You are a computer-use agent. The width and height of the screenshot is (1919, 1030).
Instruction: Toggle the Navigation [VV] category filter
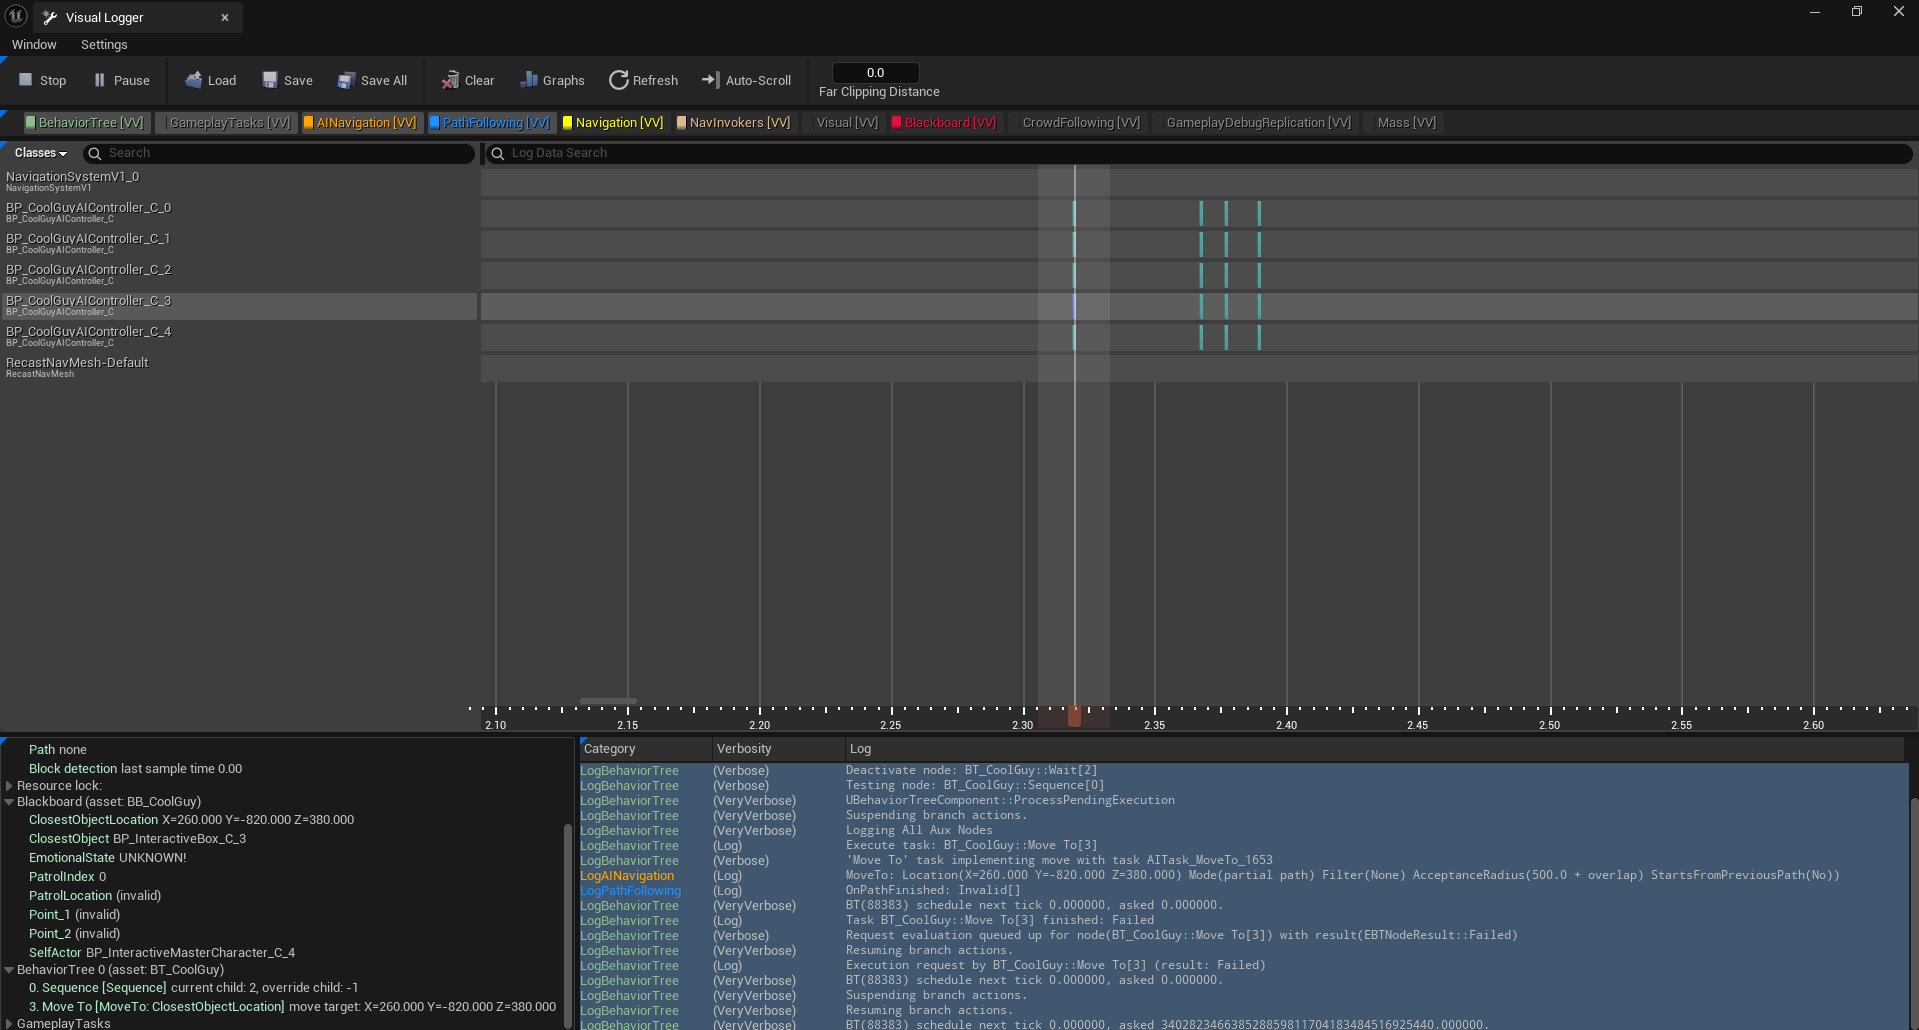(x=613, y=122)
